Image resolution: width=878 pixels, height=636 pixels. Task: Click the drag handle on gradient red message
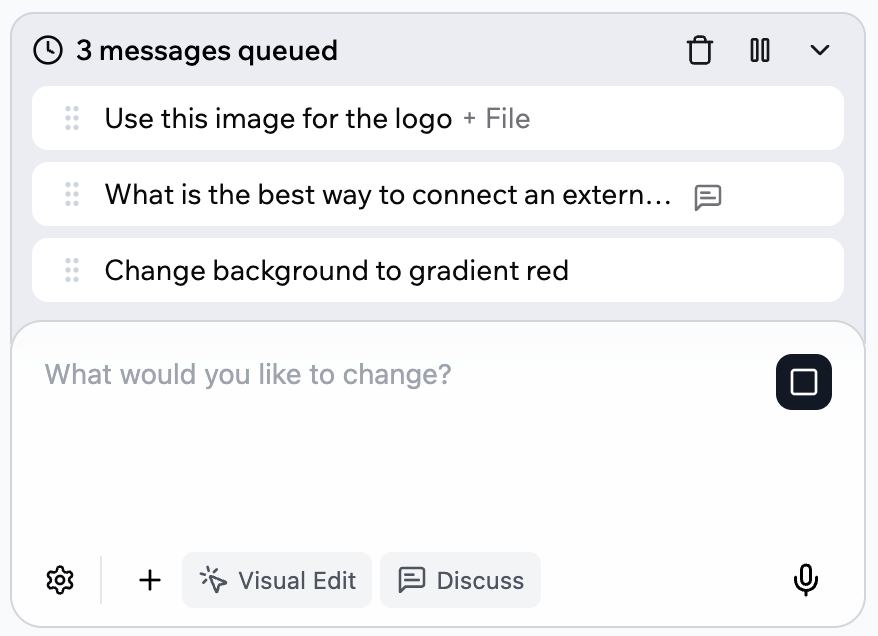coord(71,270)
